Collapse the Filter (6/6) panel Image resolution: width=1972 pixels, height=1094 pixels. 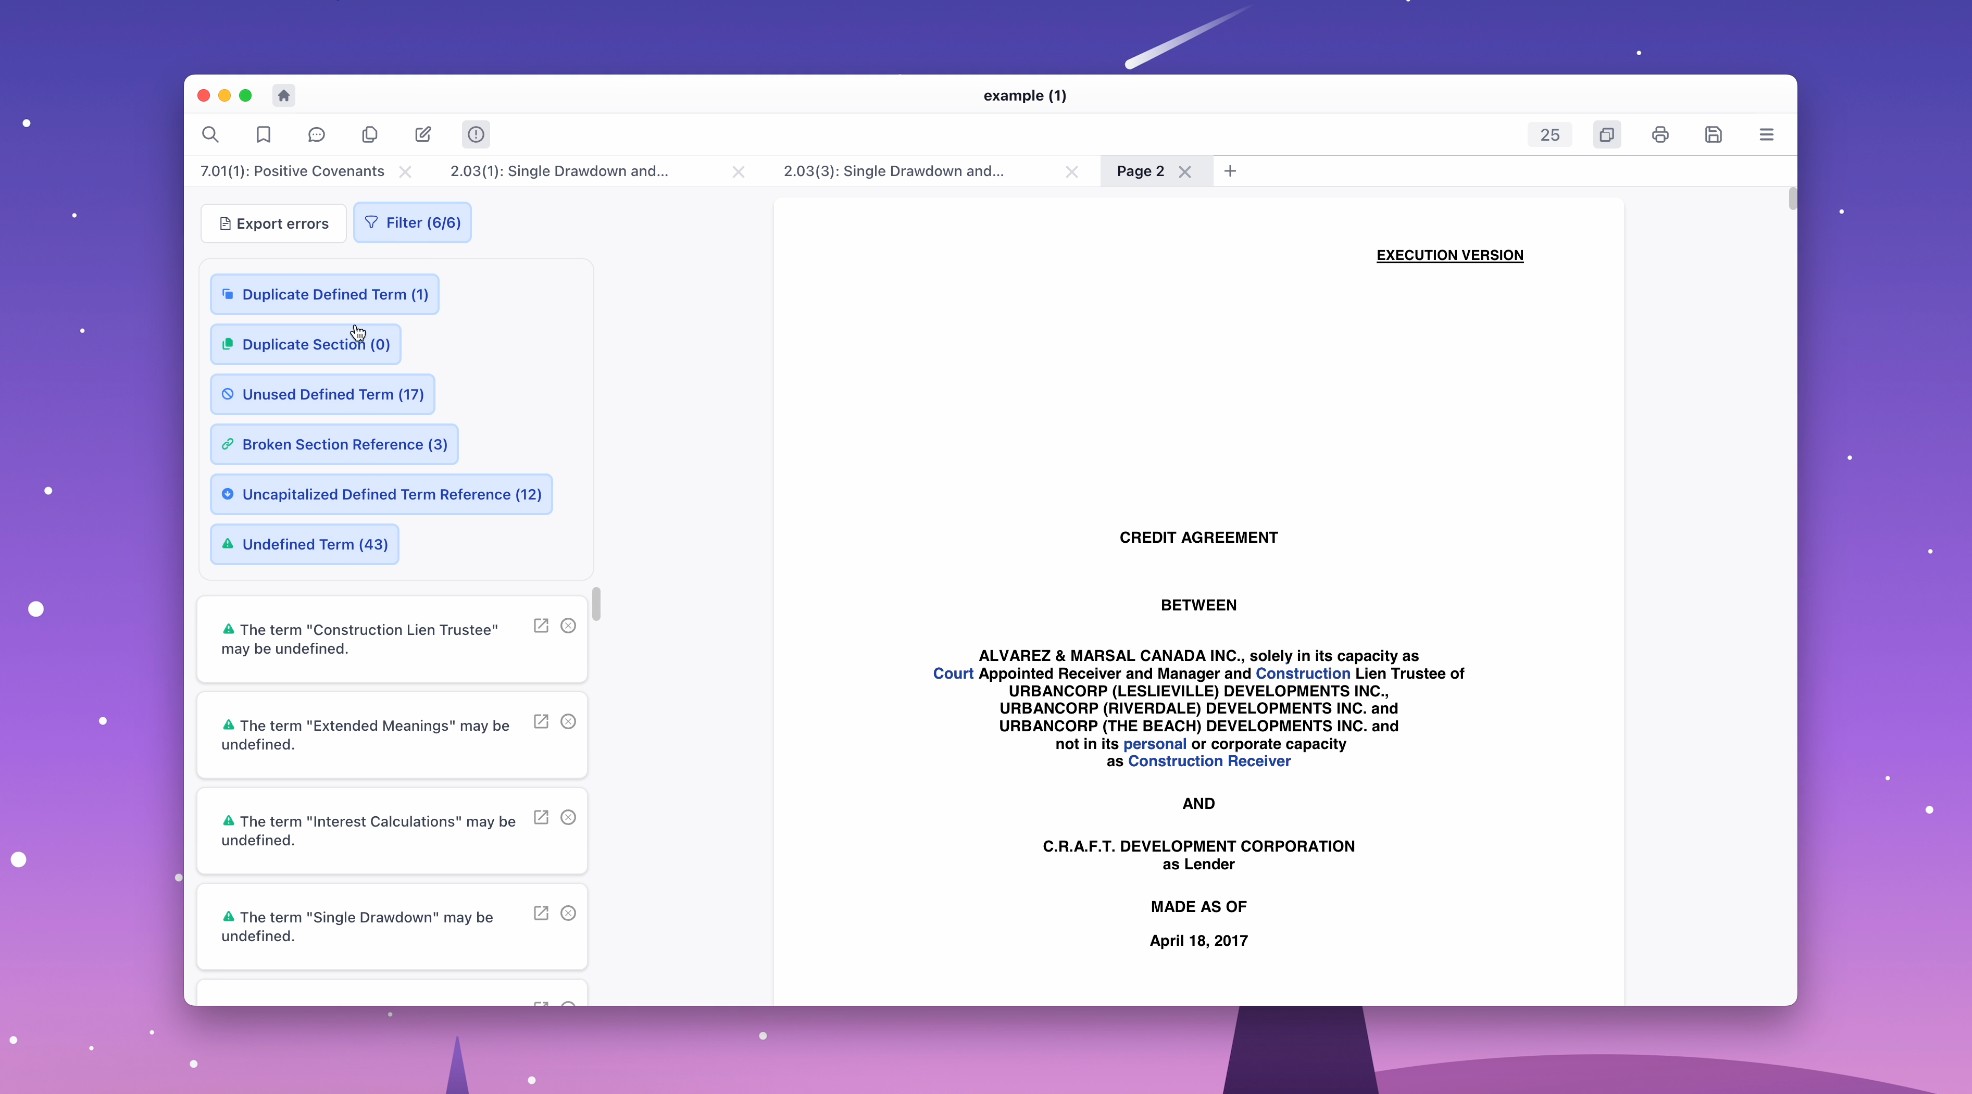coord(412,222)
